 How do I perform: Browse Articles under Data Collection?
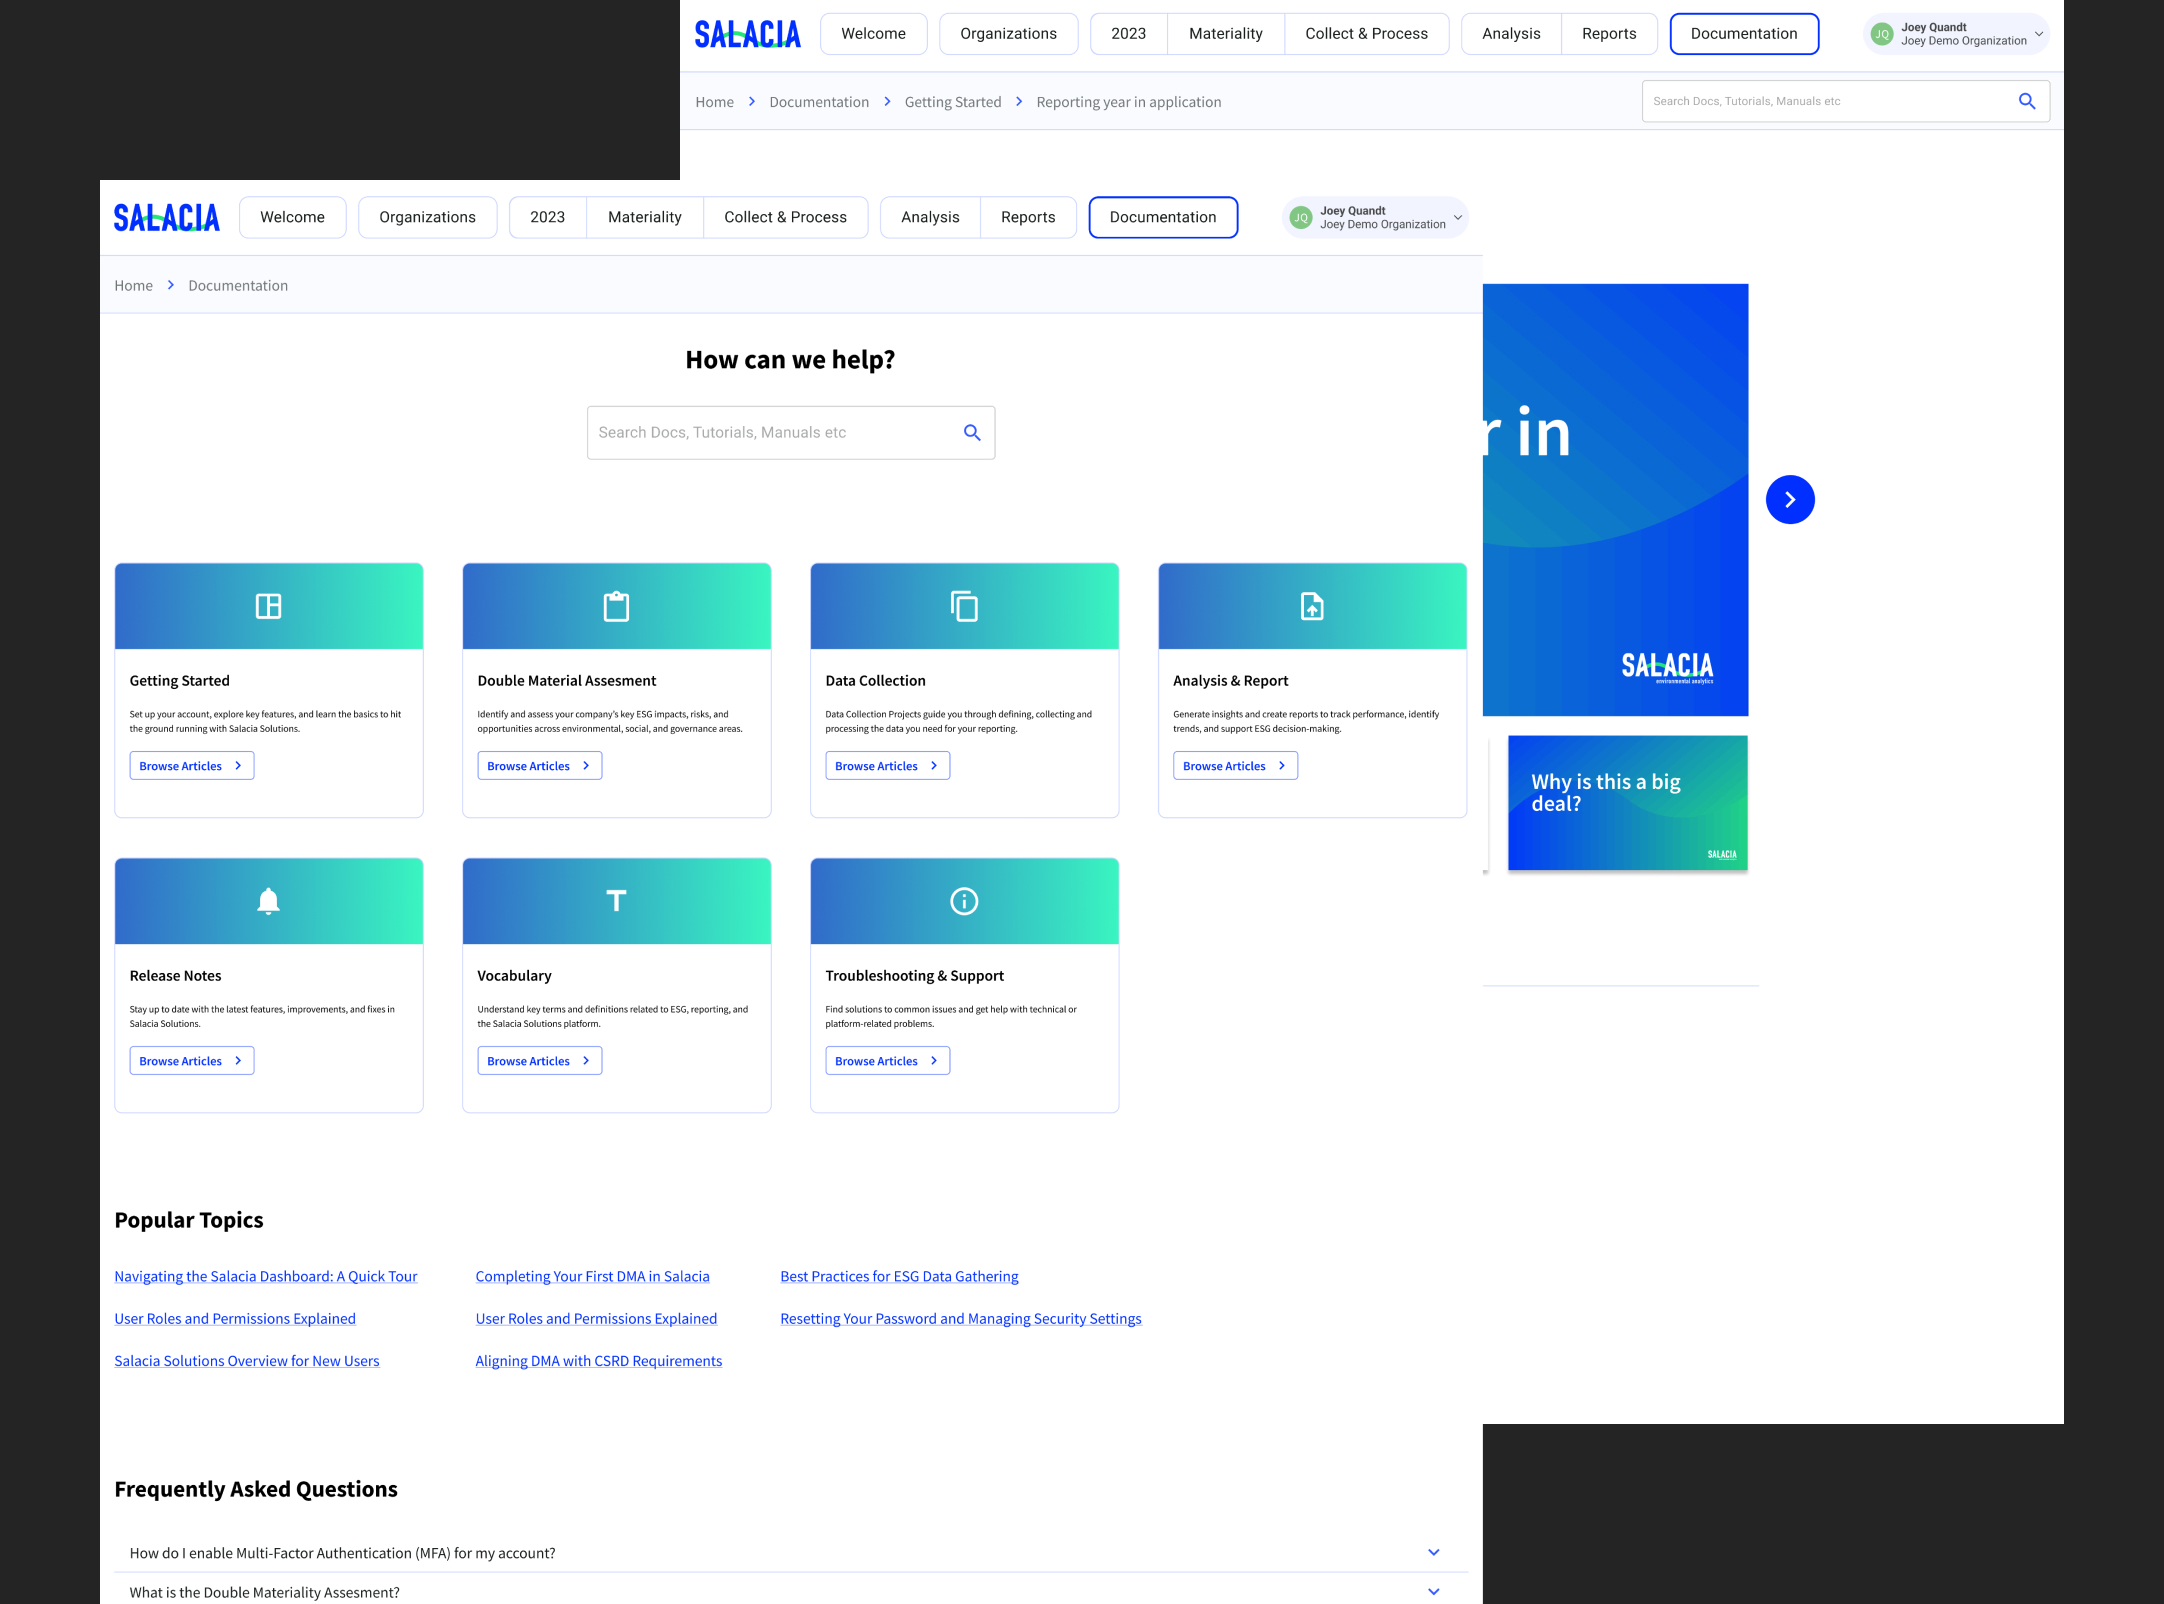(x=887, y=766)
